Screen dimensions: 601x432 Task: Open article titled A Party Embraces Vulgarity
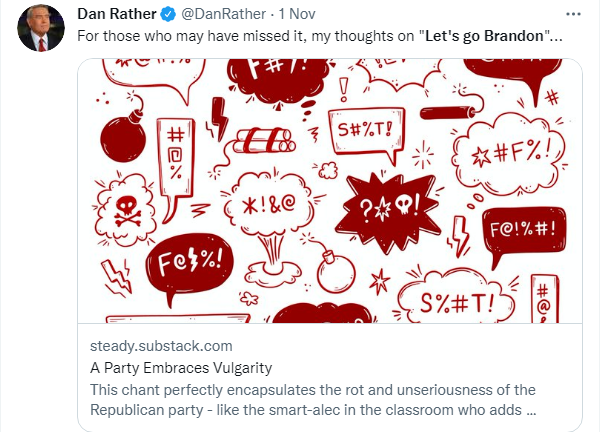(181, 368)
